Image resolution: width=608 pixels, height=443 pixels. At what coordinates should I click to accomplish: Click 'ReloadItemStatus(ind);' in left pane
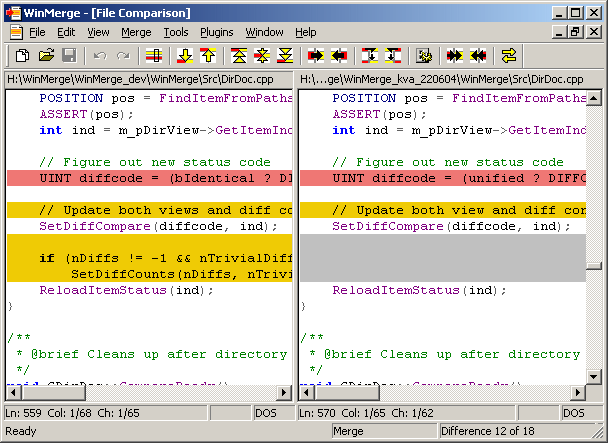point(126,290)
